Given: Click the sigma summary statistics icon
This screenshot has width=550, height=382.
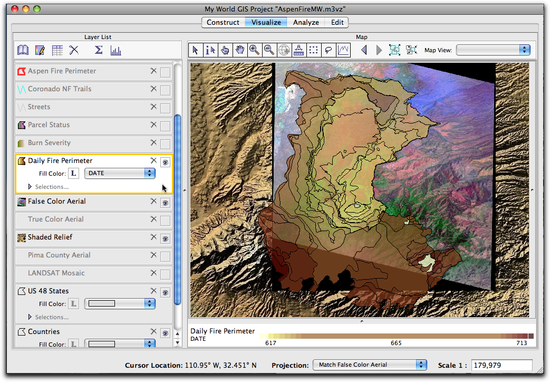Looking at the screenshot, I should 99,50.
